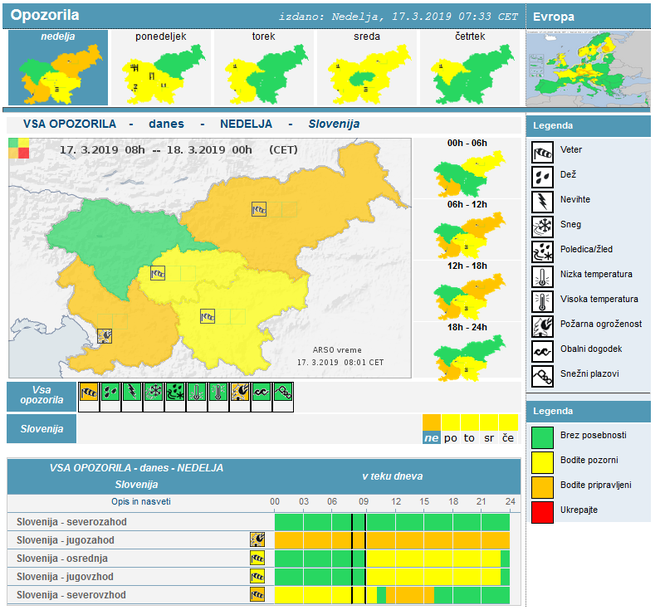This screenshot has width=660, height=610.
Task: Click Slovenija - jugozahod row label
Action: point(65,540)
